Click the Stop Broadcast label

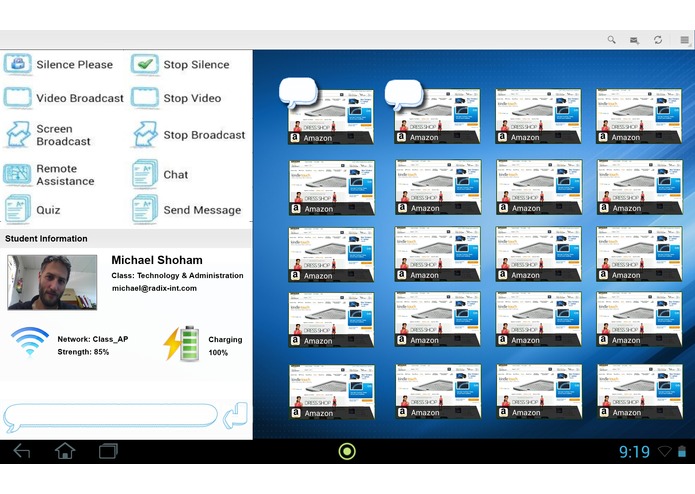click(204, 135)
